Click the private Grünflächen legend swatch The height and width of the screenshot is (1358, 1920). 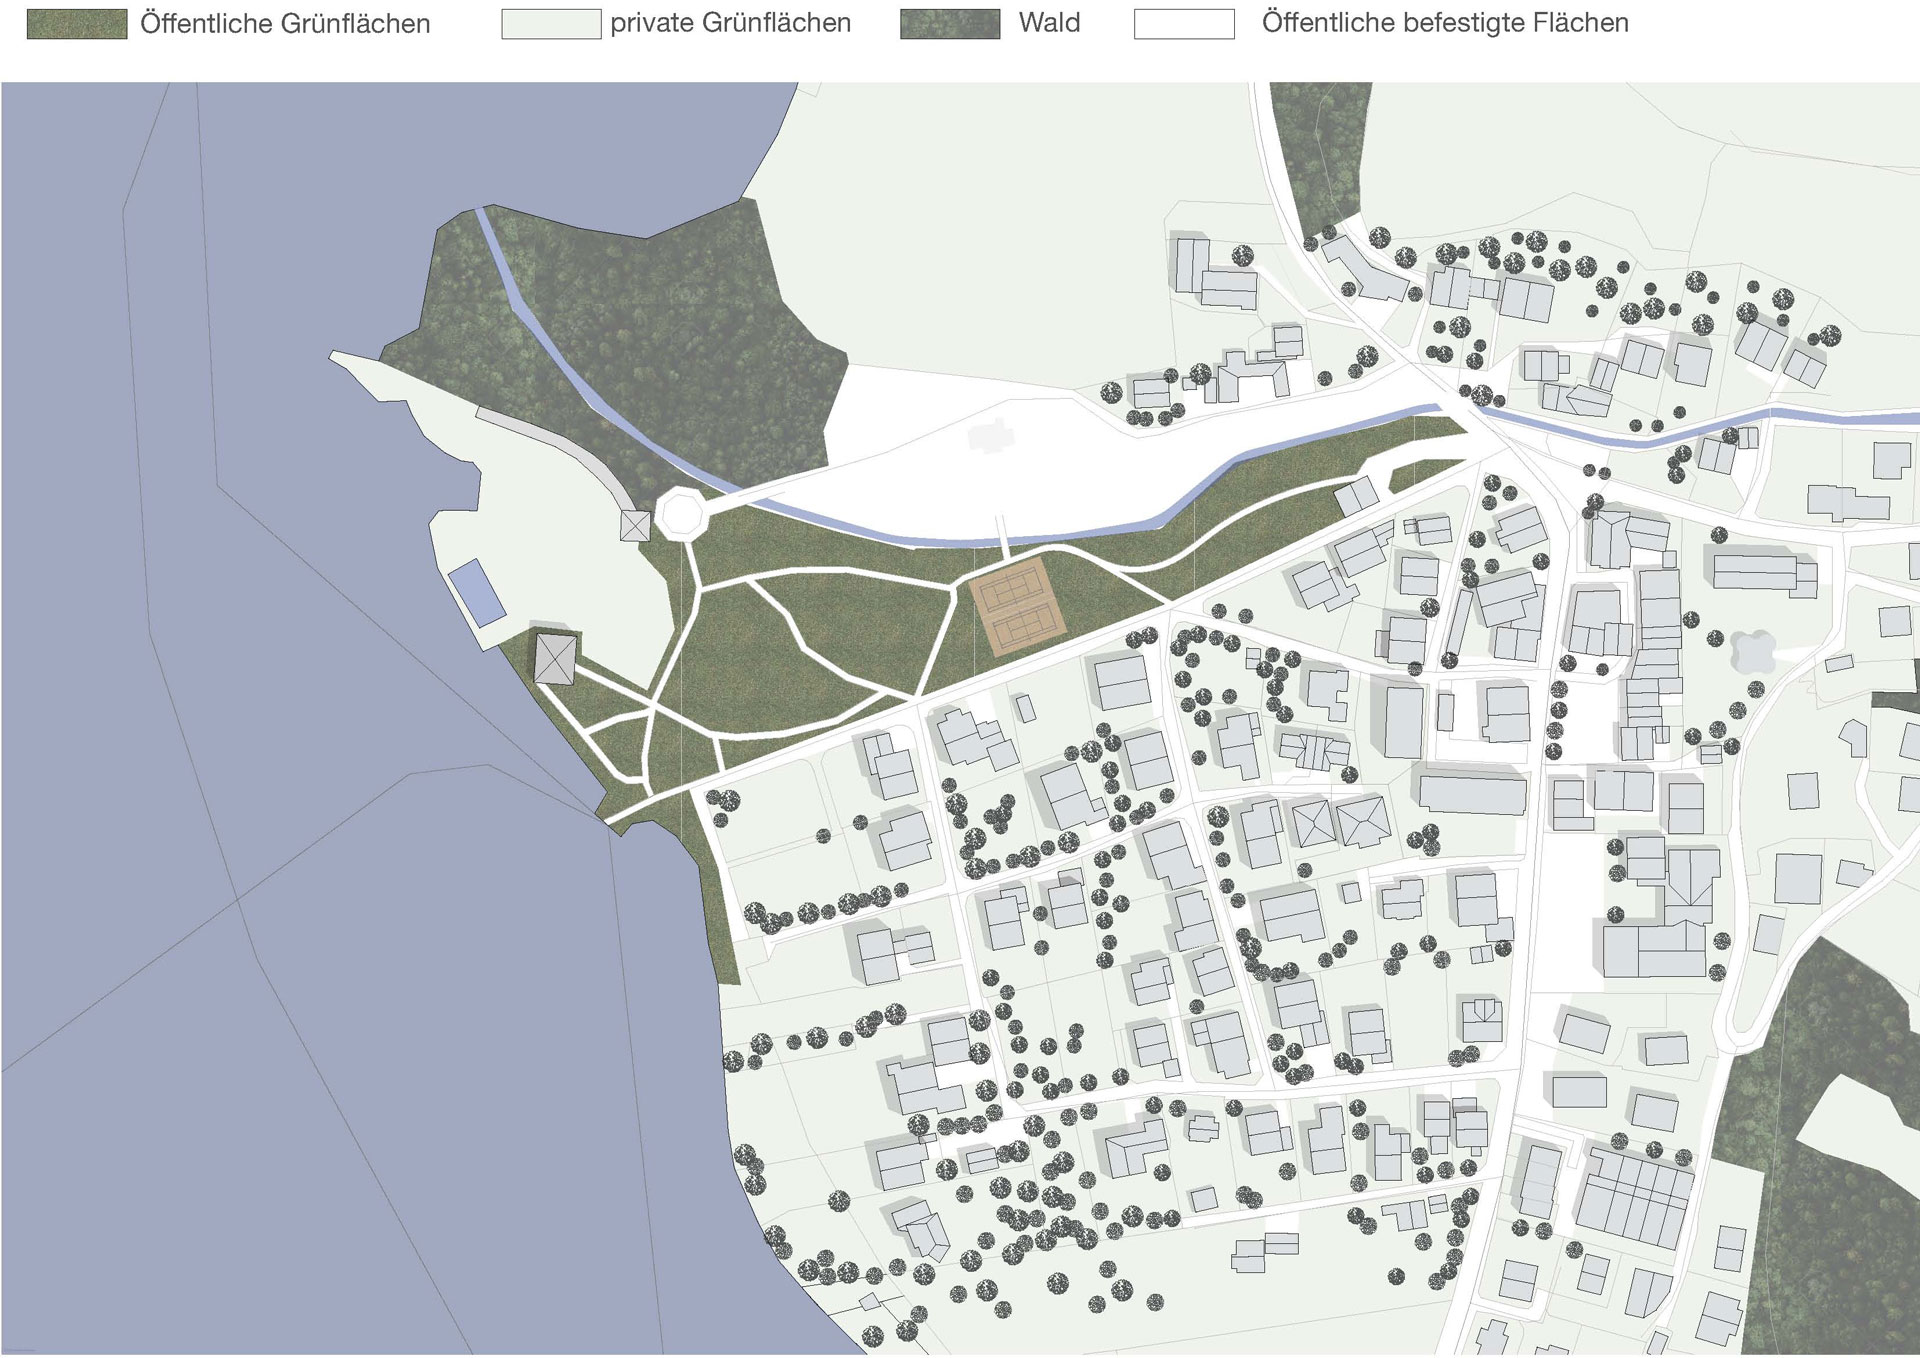coord(551,24)
